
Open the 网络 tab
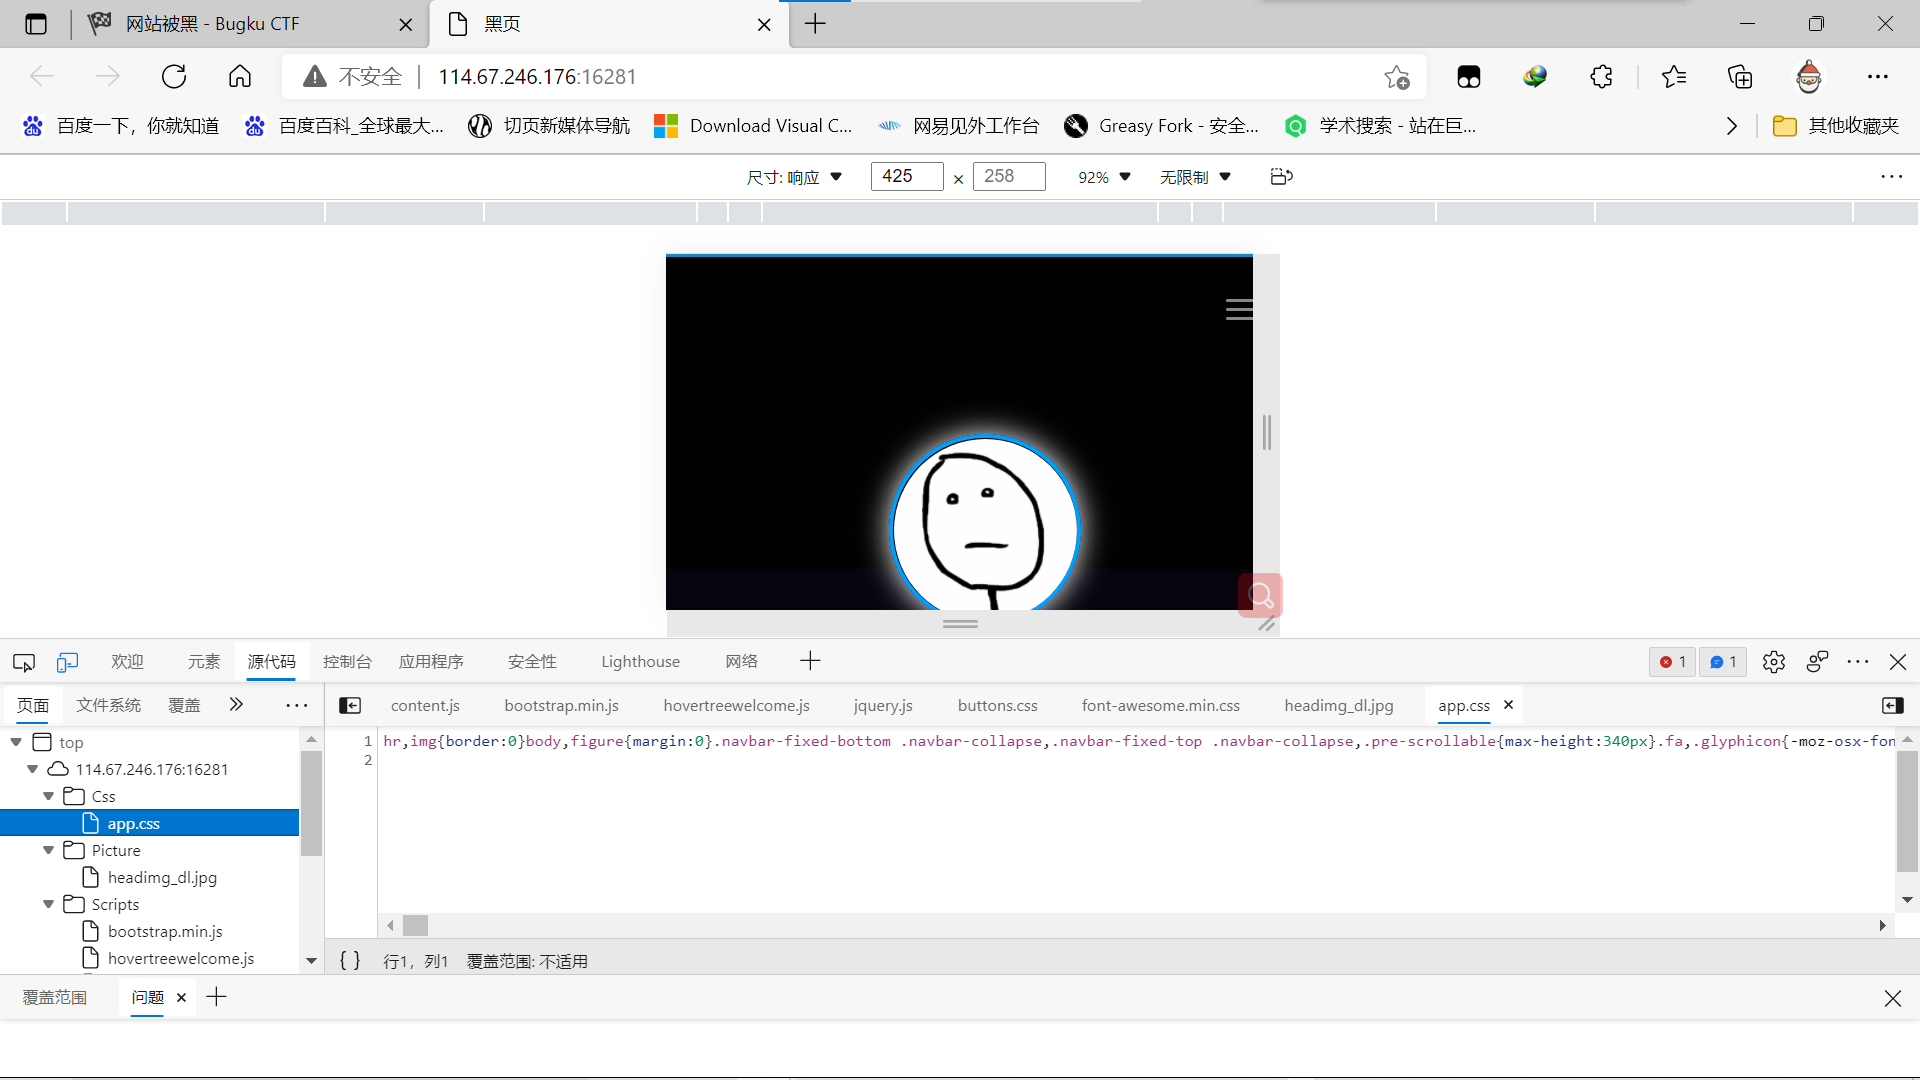click(742, 662)
